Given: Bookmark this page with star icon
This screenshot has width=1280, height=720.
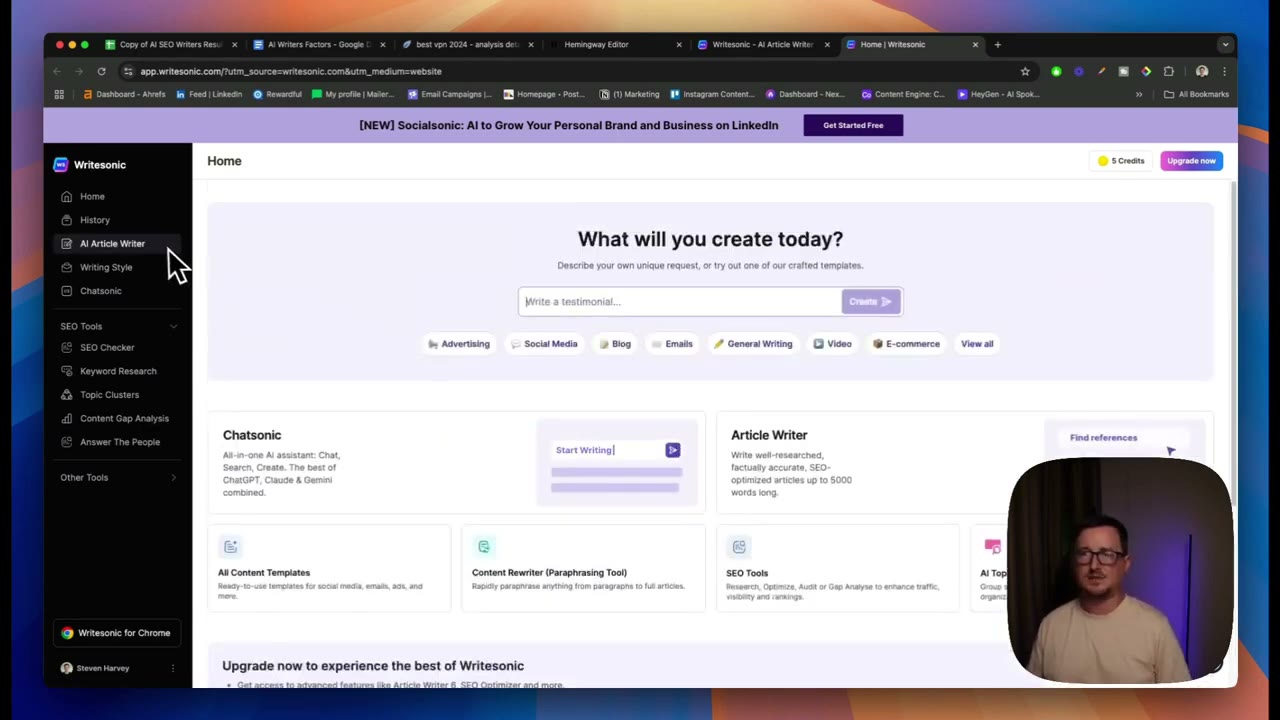Looking at the screenshot, I should click(x=1025, y=72).
